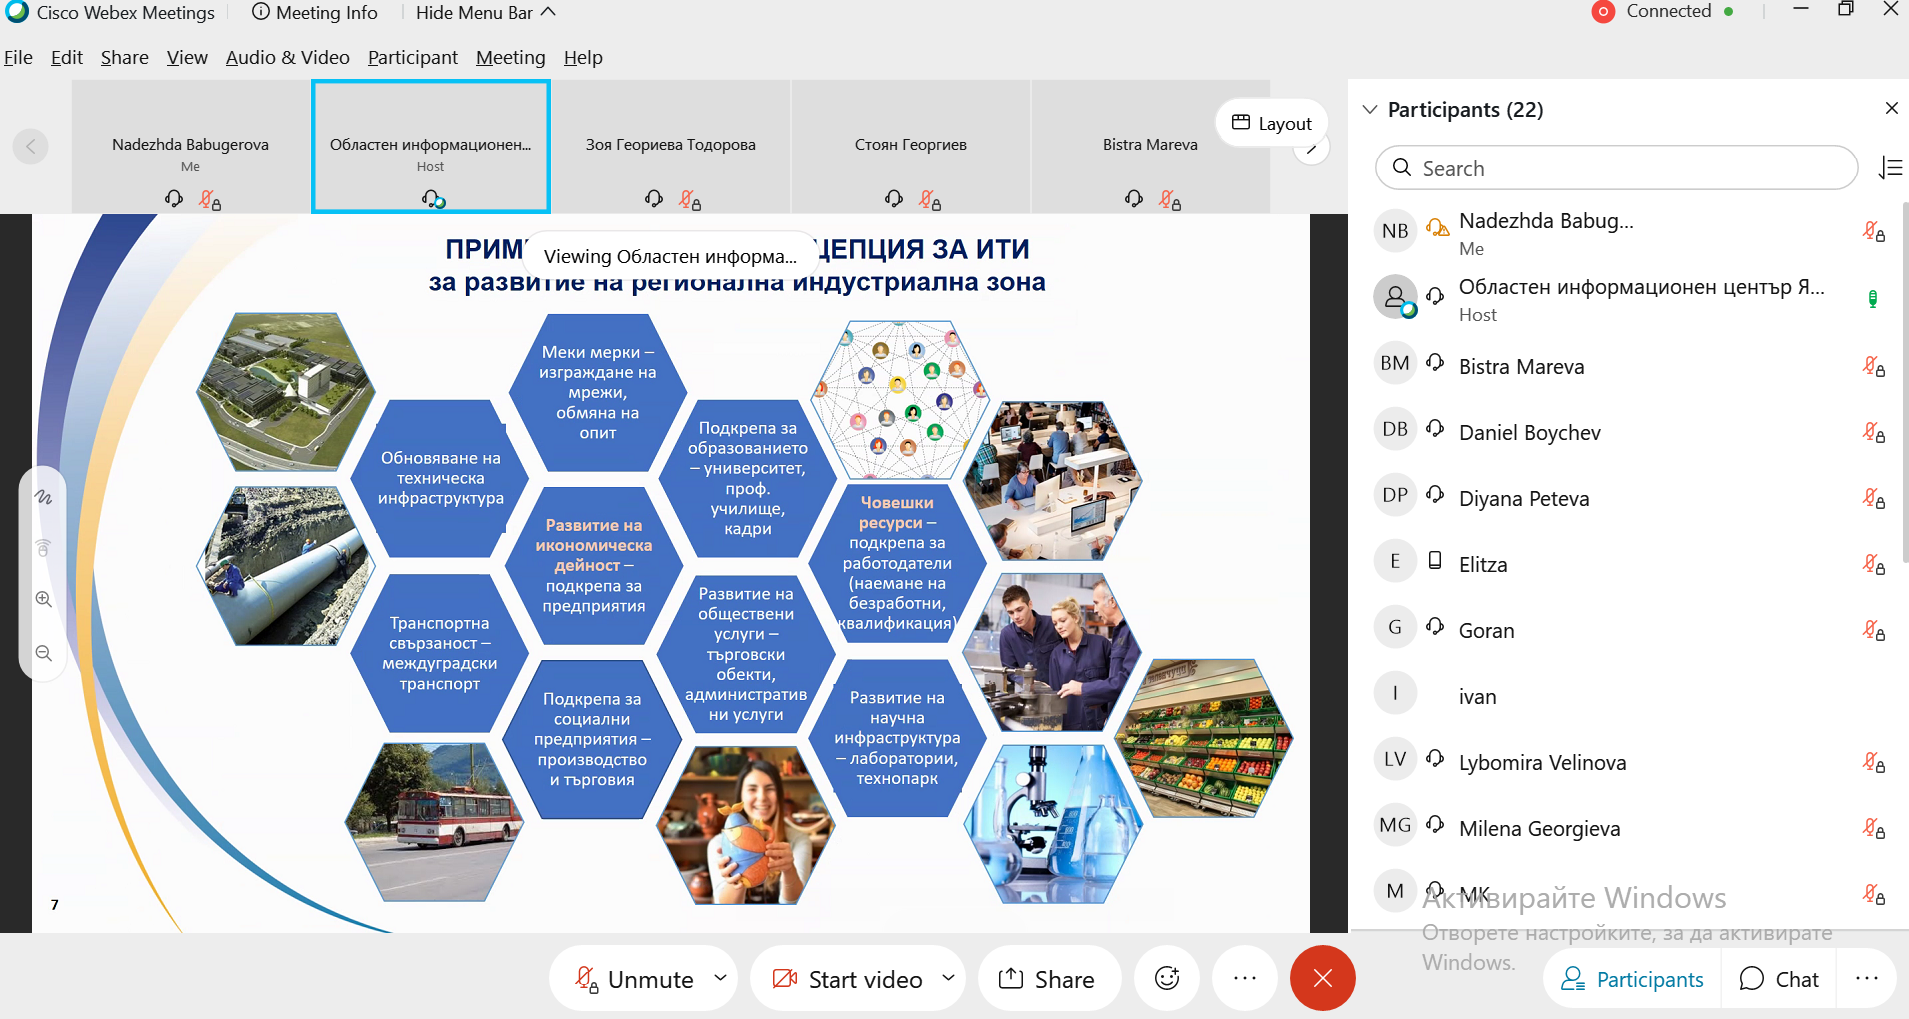Open Layout options
Image resolution: width=1909 pixels, height=1019 pixels.
coord(1271,123)
